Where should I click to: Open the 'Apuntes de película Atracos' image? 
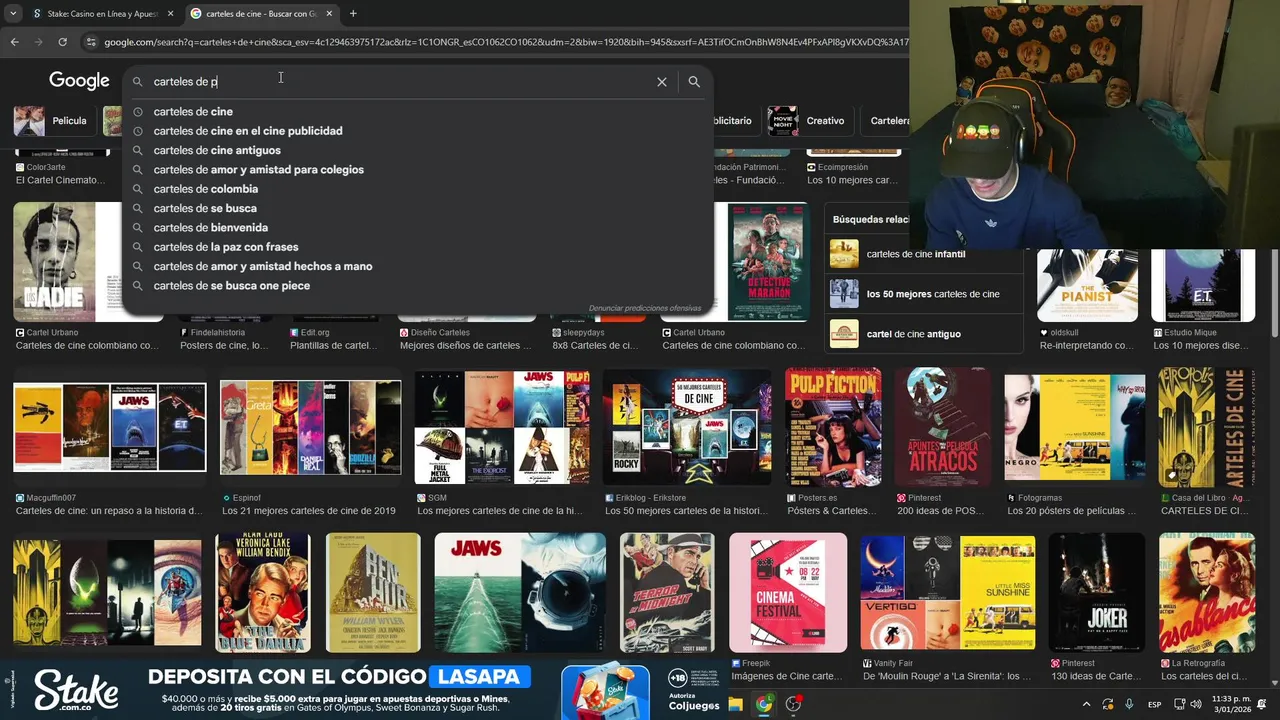942,427
